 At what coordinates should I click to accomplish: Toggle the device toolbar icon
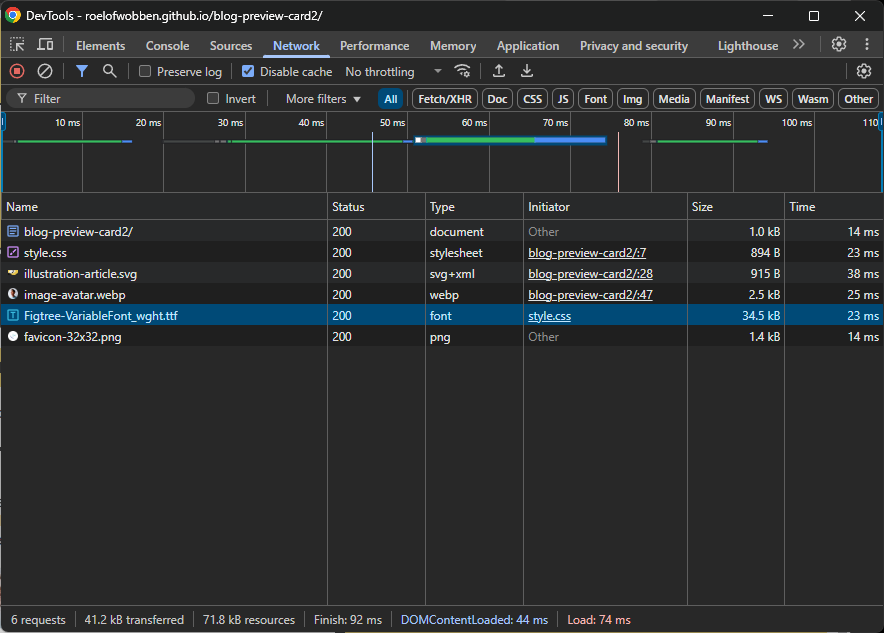click(x=45, y=45)
